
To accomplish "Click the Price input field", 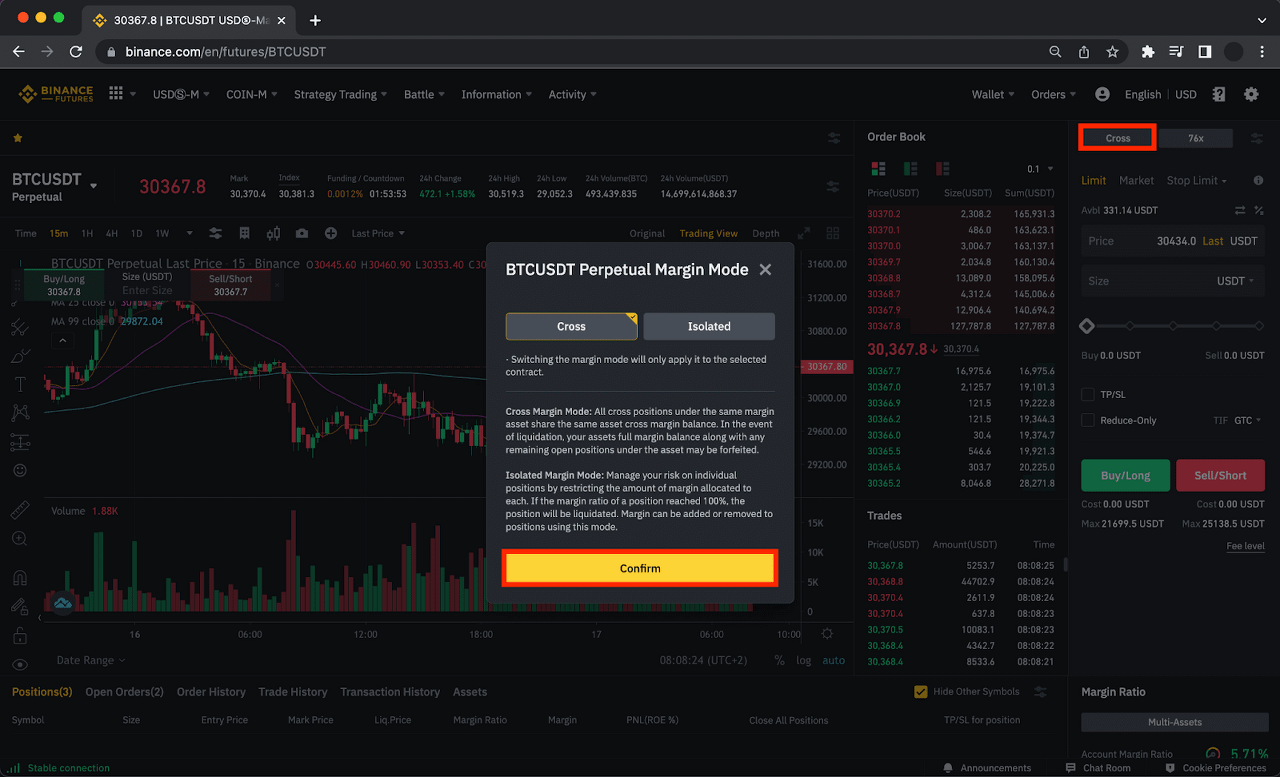I will point(1173,241).
